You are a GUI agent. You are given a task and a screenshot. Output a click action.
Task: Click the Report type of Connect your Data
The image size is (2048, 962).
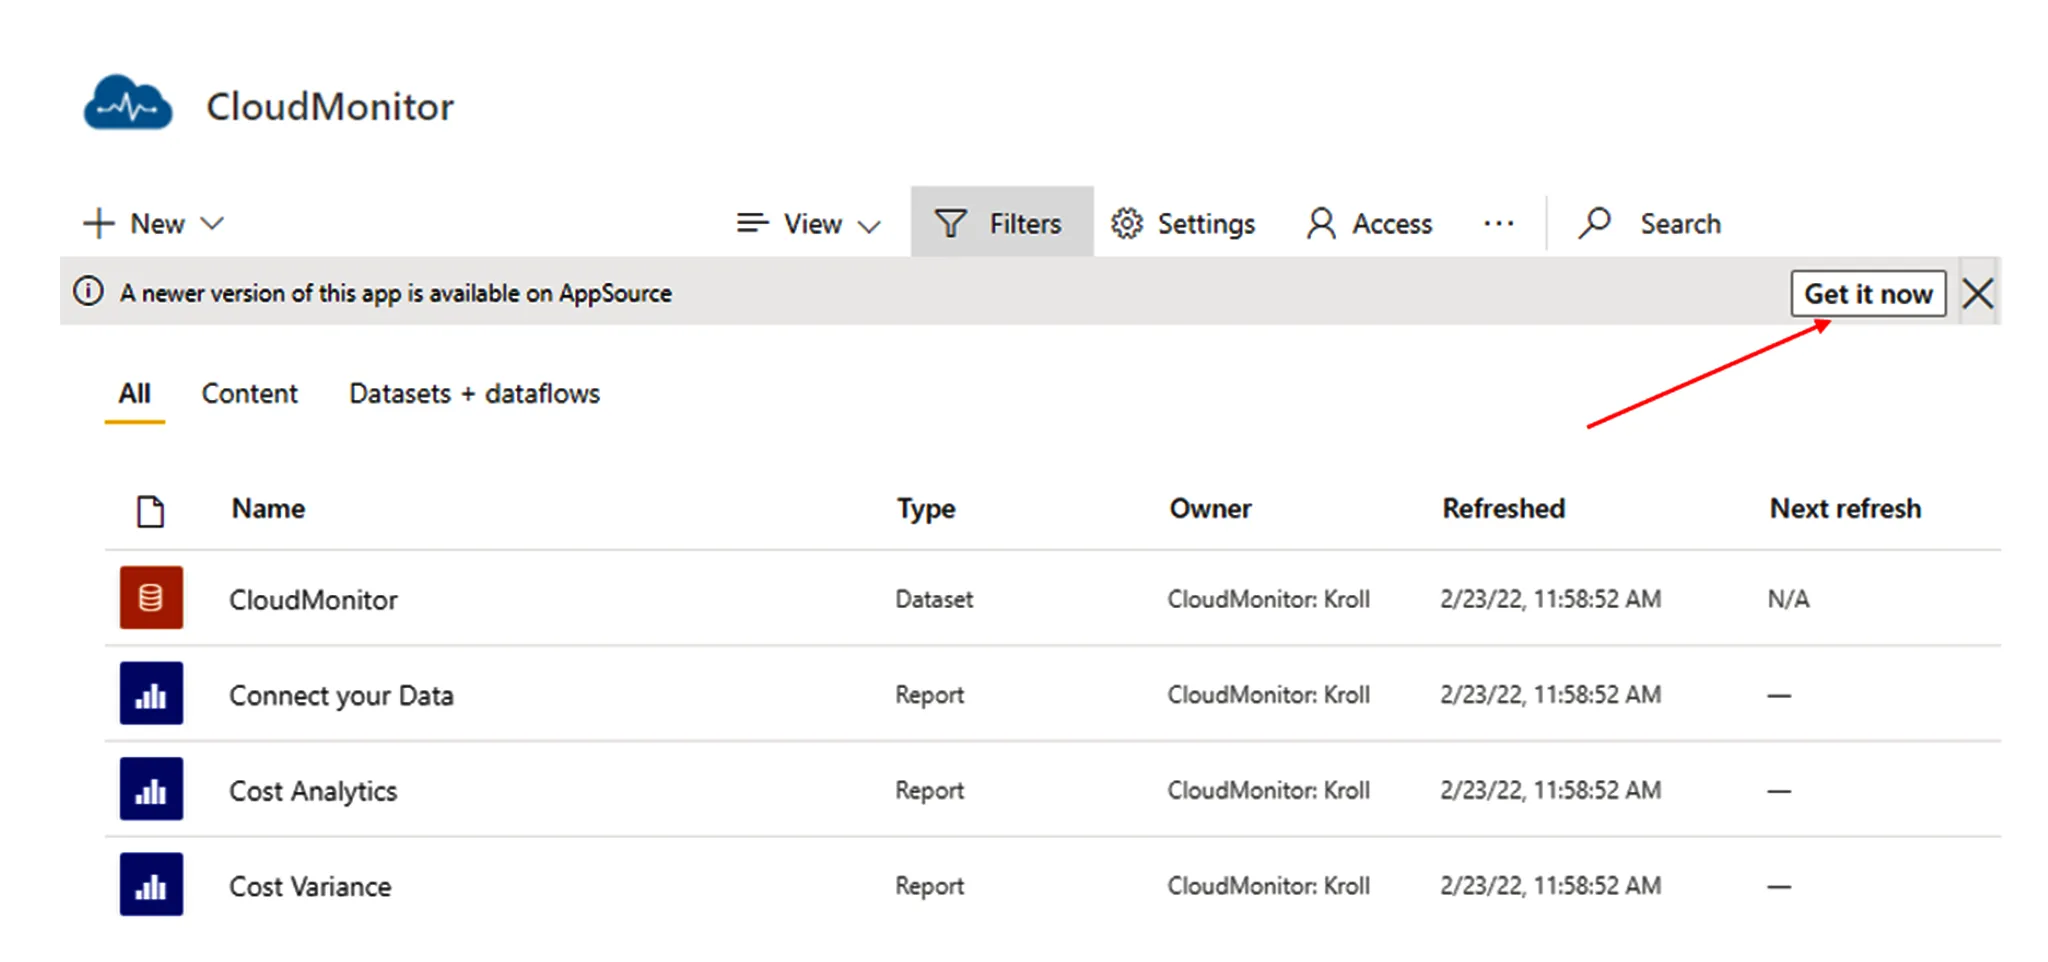[929, 695]
